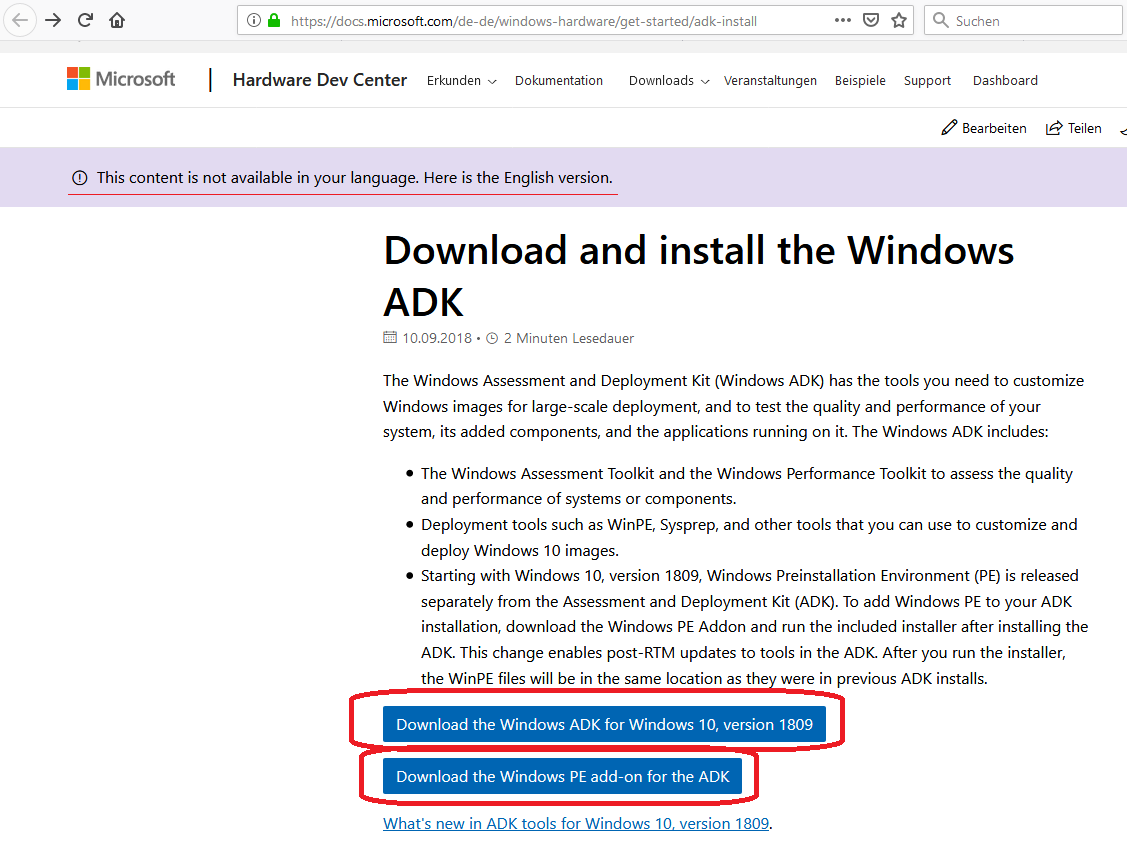Go to Hardware Dev Center home
The height and width of the screenshot is (848, 1127).
point(320,80)
